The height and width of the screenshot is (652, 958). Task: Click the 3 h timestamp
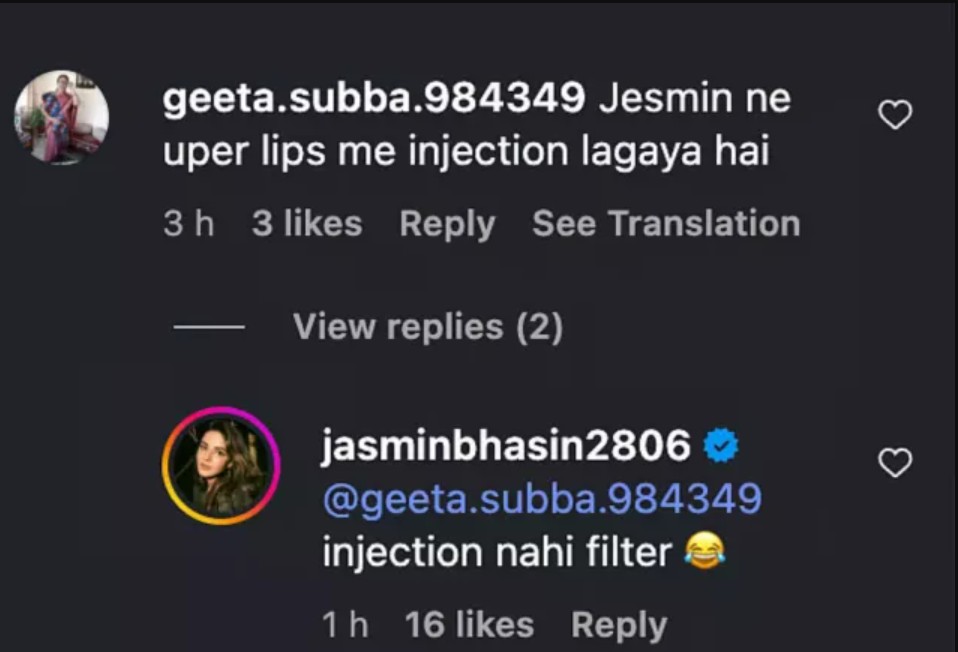[x=189, y=224]
